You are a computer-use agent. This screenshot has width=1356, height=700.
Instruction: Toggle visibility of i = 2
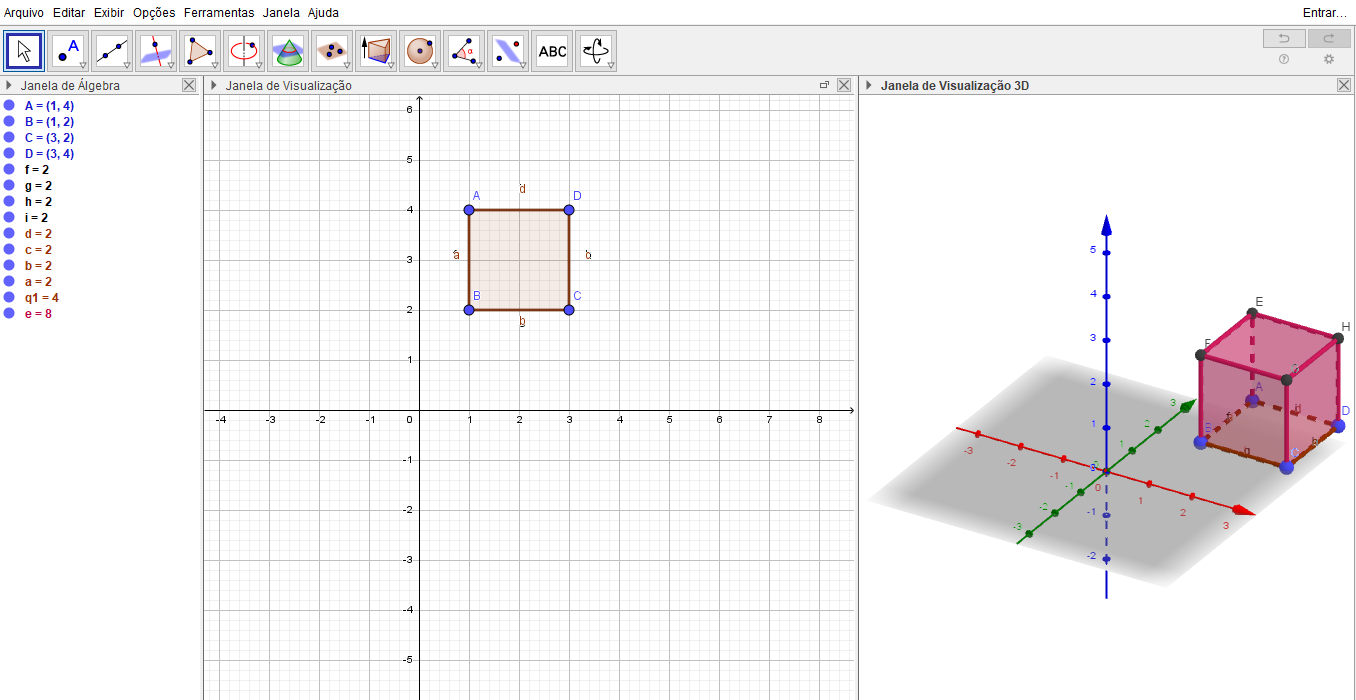[9, 217]
